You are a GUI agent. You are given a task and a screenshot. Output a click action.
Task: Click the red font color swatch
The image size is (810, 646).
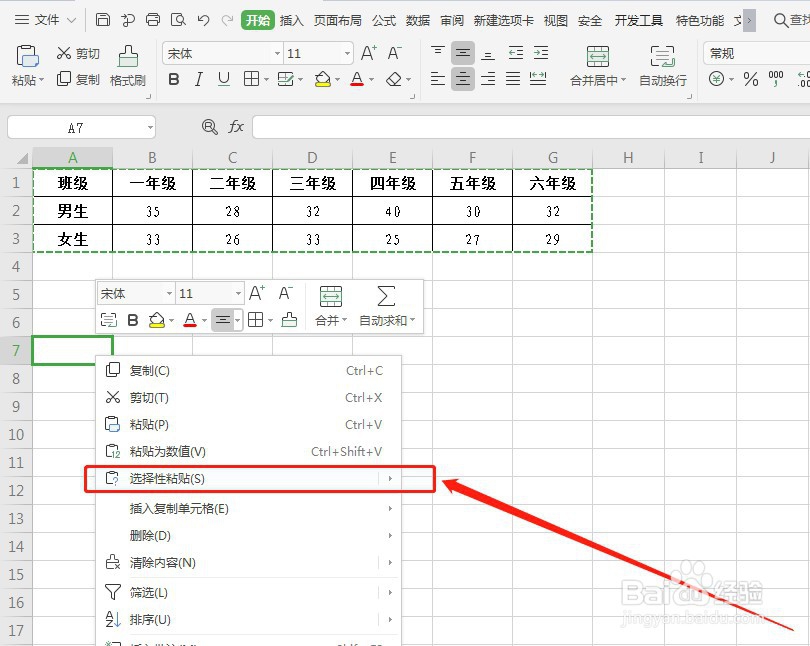[x=357, y=79]
